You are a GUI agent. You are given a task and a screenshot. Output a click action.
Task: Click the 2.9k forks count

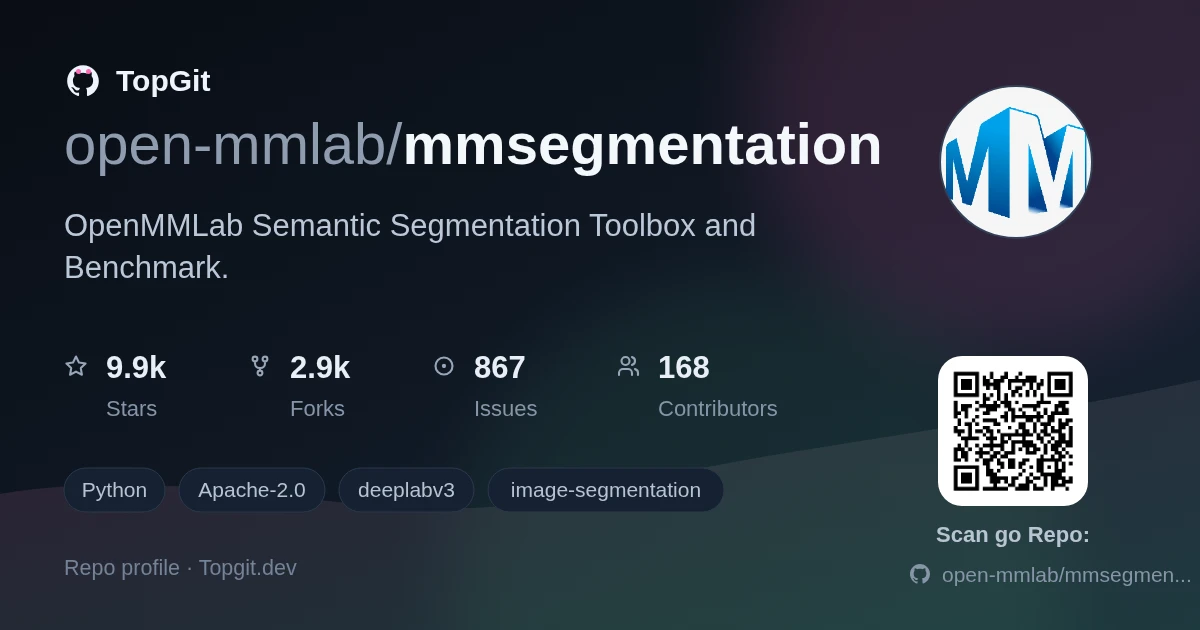320,368
